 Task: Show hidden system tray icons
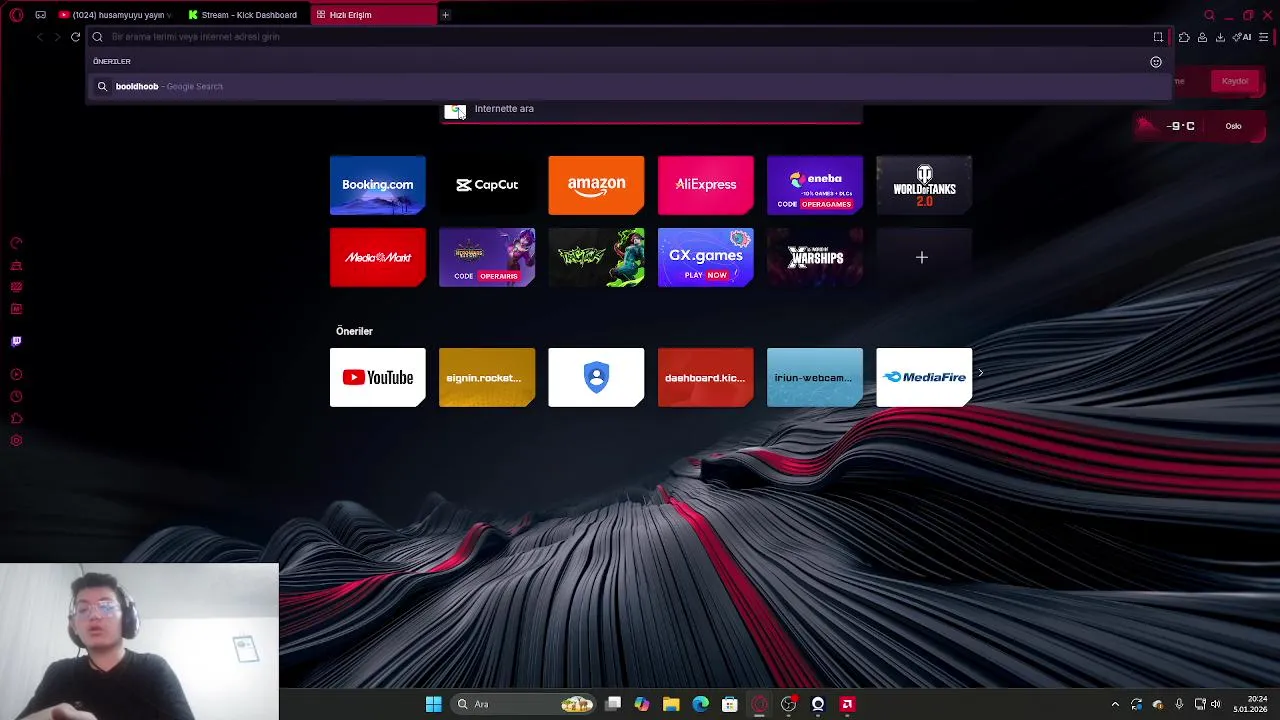coord(1115,704)
